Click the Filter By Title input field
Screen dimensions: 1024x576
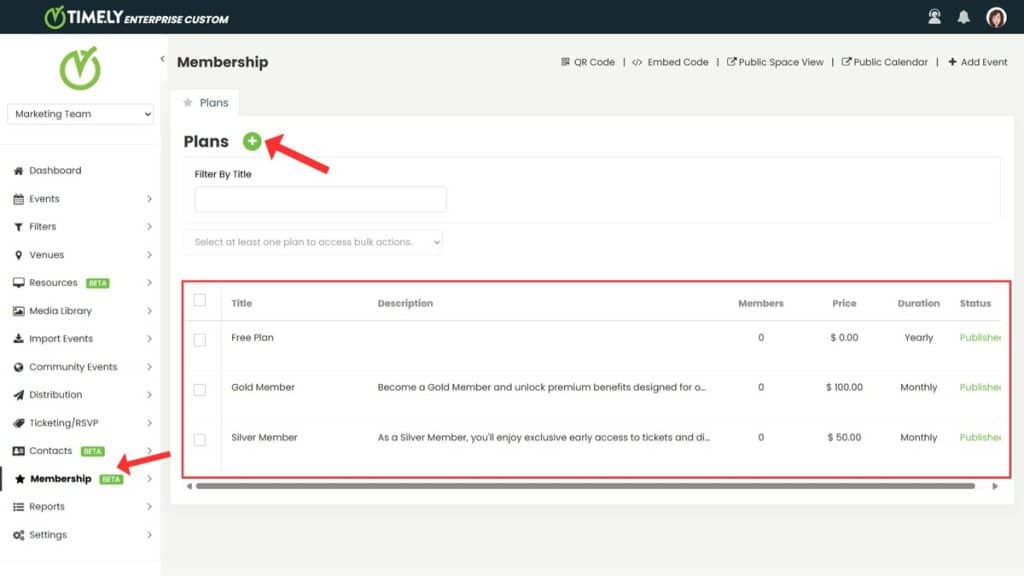coord(320,199)
